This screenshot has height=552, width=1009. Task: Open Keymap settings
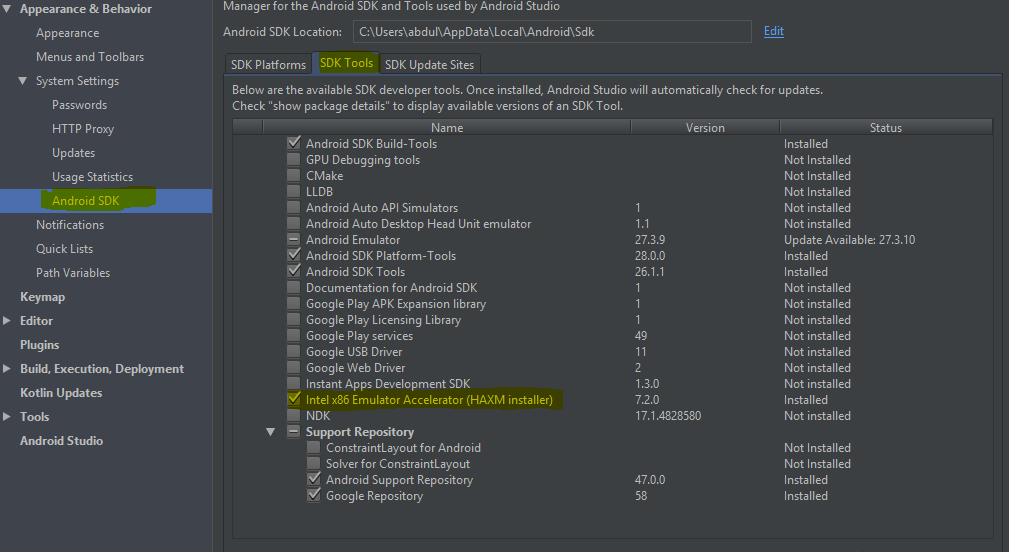click(42, 297)
